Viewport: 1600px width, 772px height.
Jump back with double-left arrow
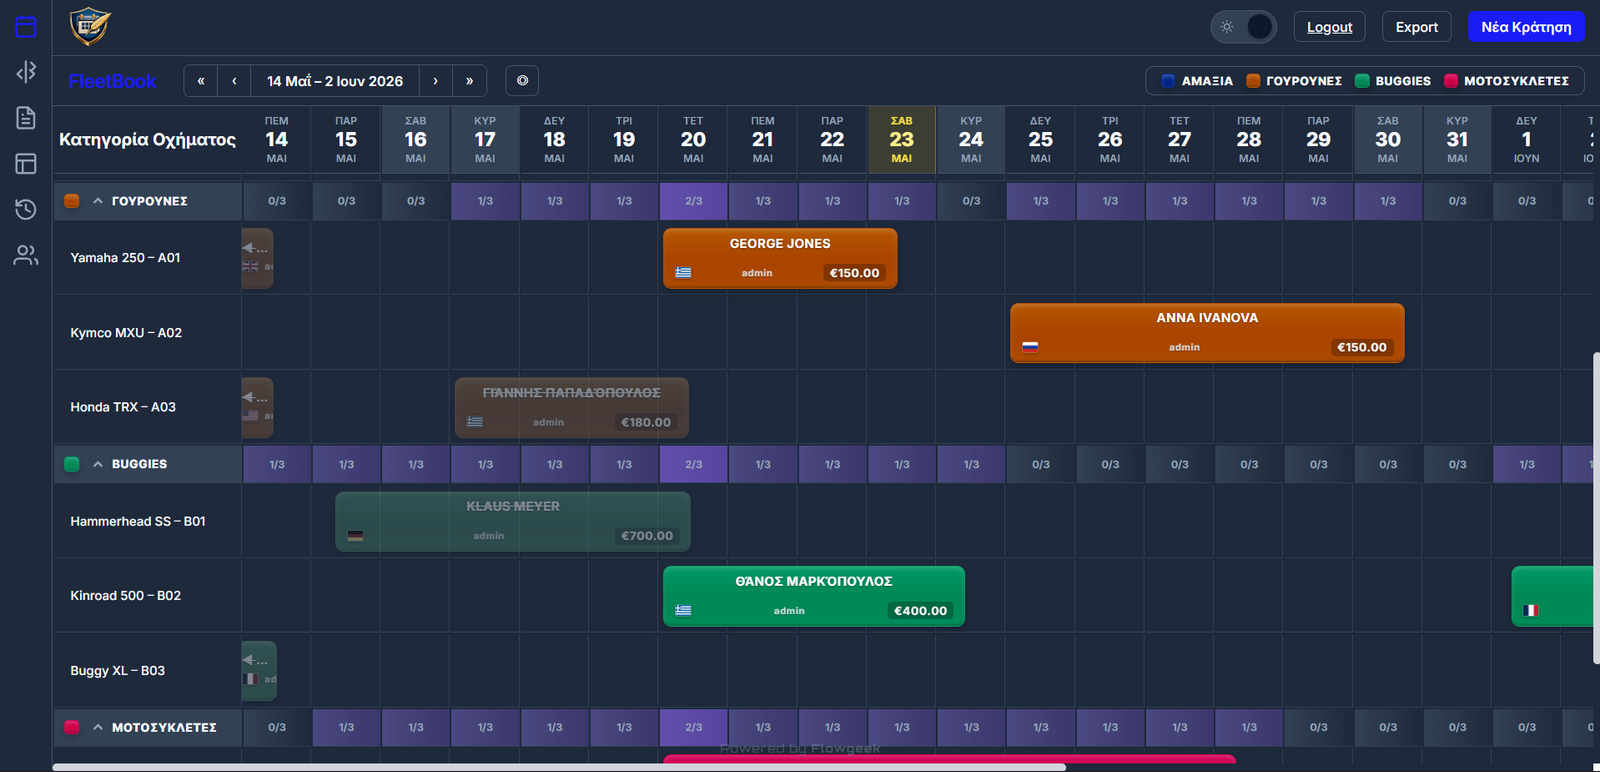(201, 81)
